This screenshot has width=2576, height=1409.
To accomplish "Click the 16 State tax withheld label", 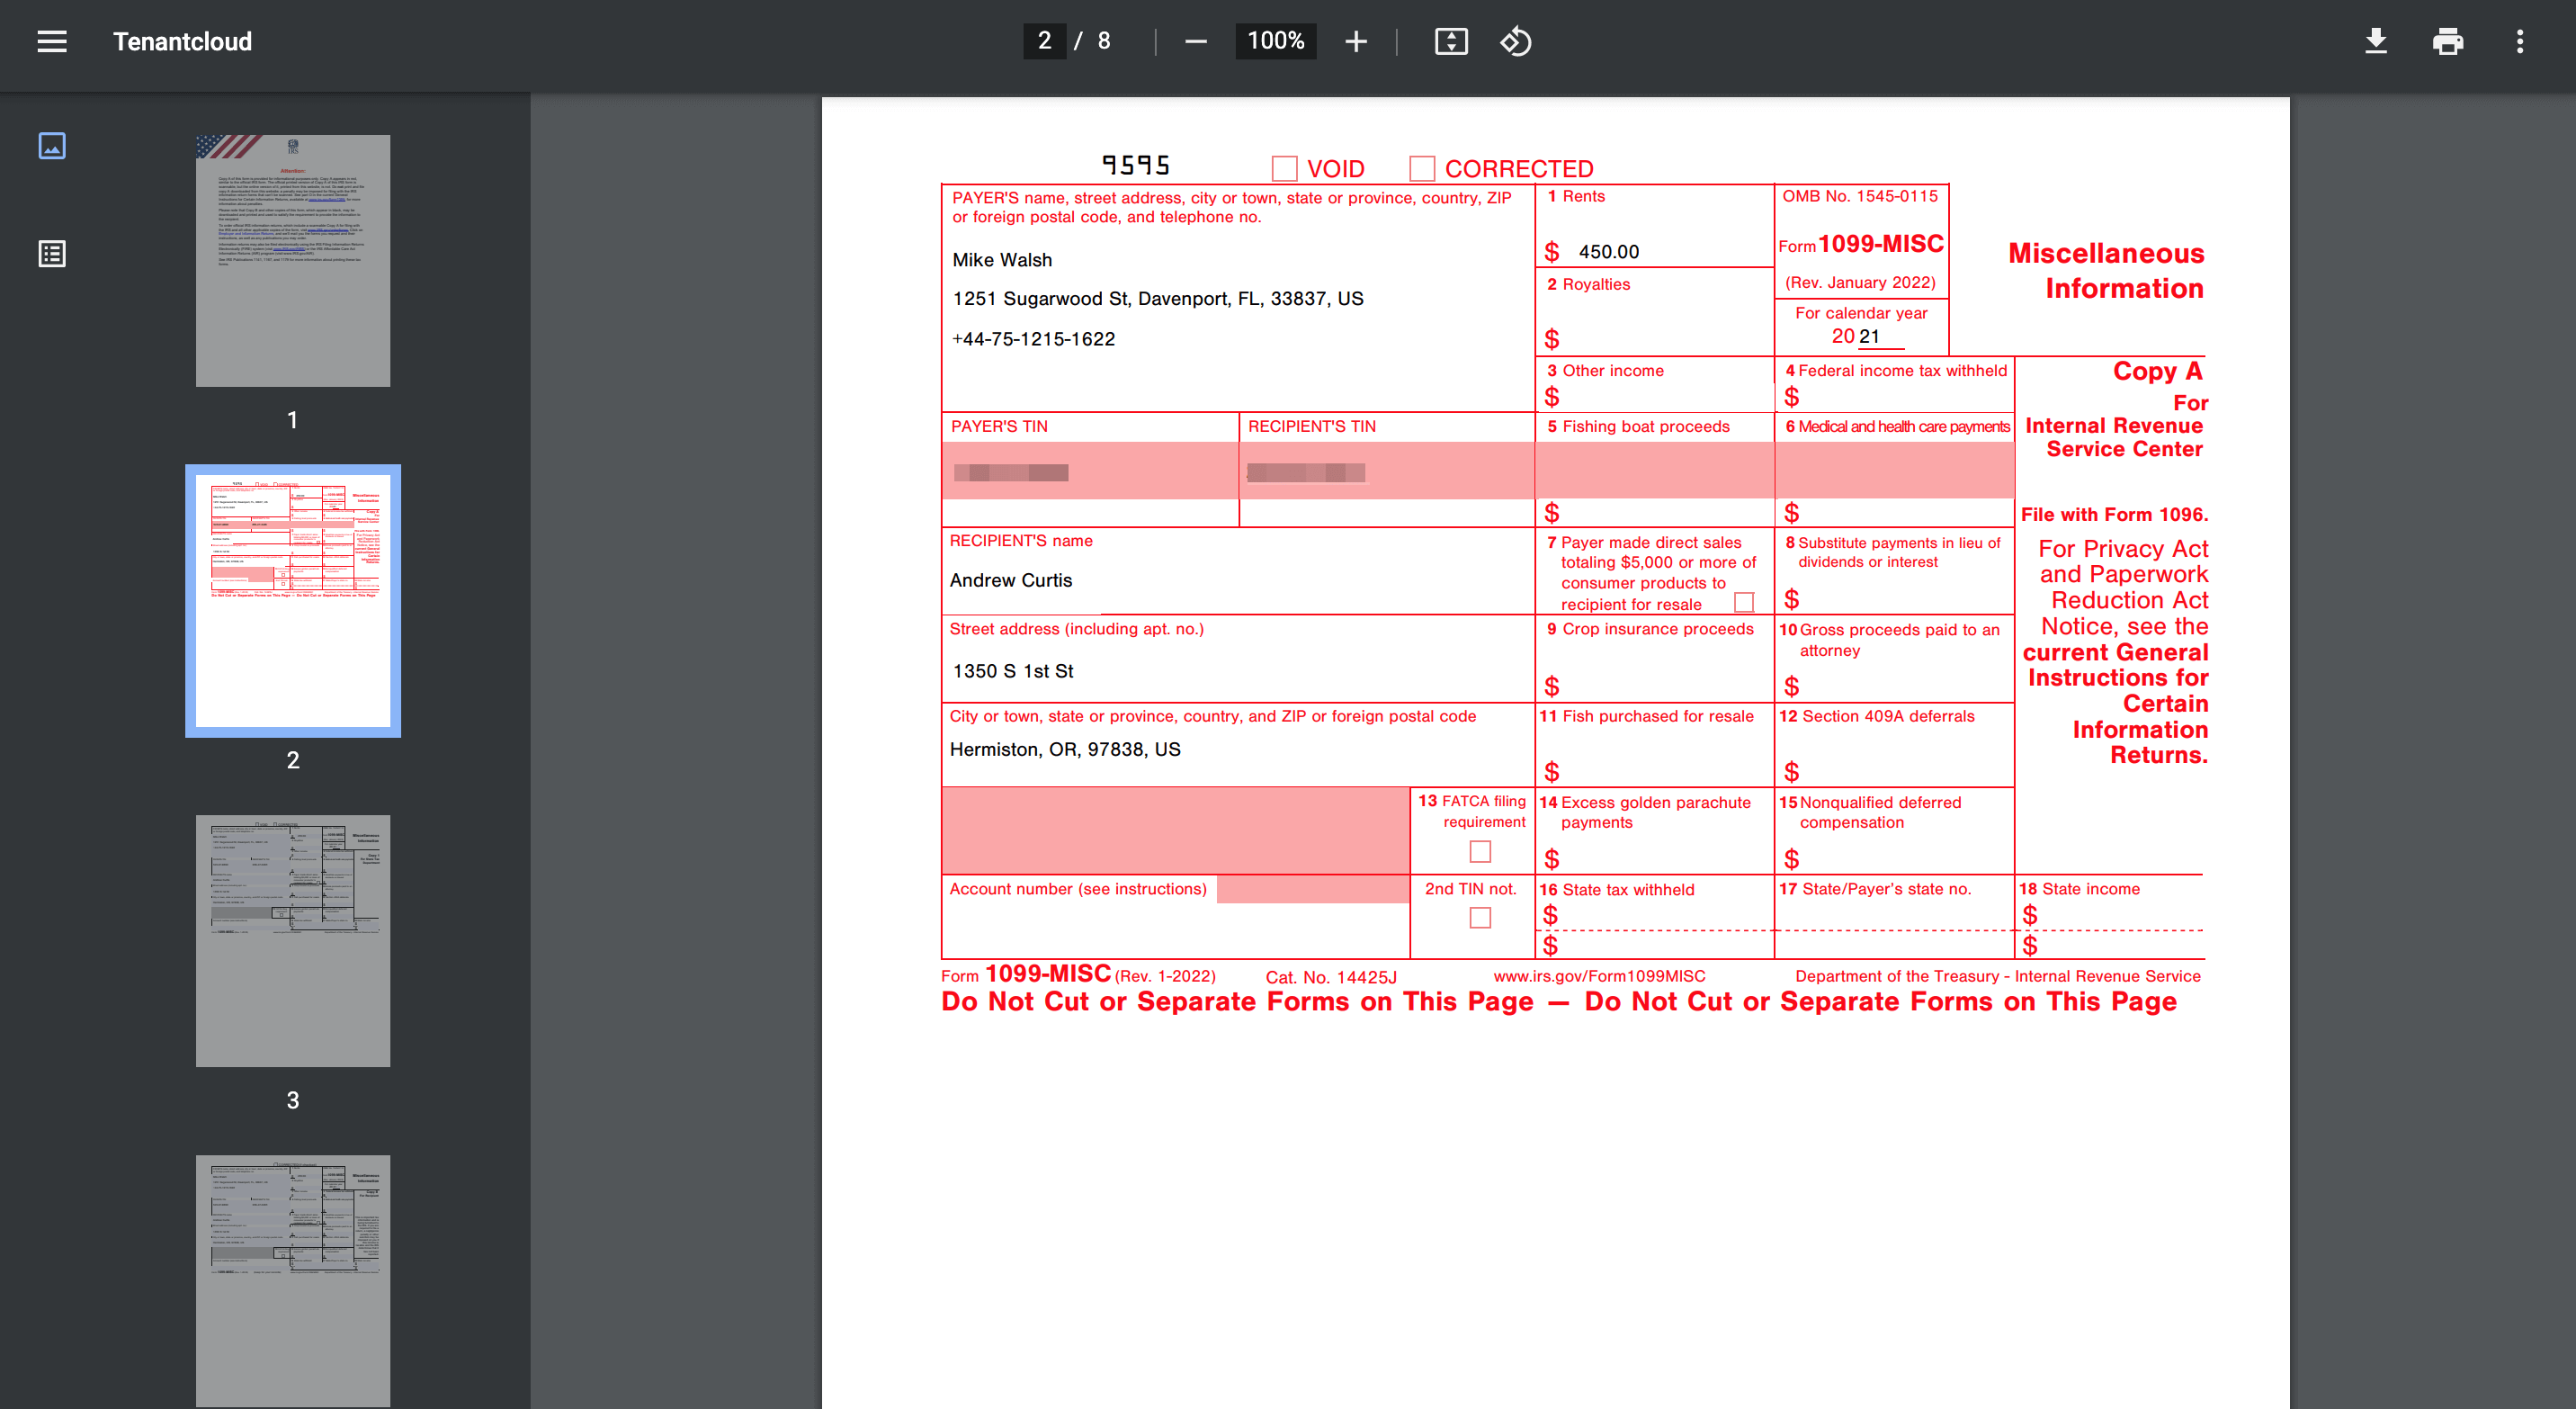I will click(x=1616, y=889).
